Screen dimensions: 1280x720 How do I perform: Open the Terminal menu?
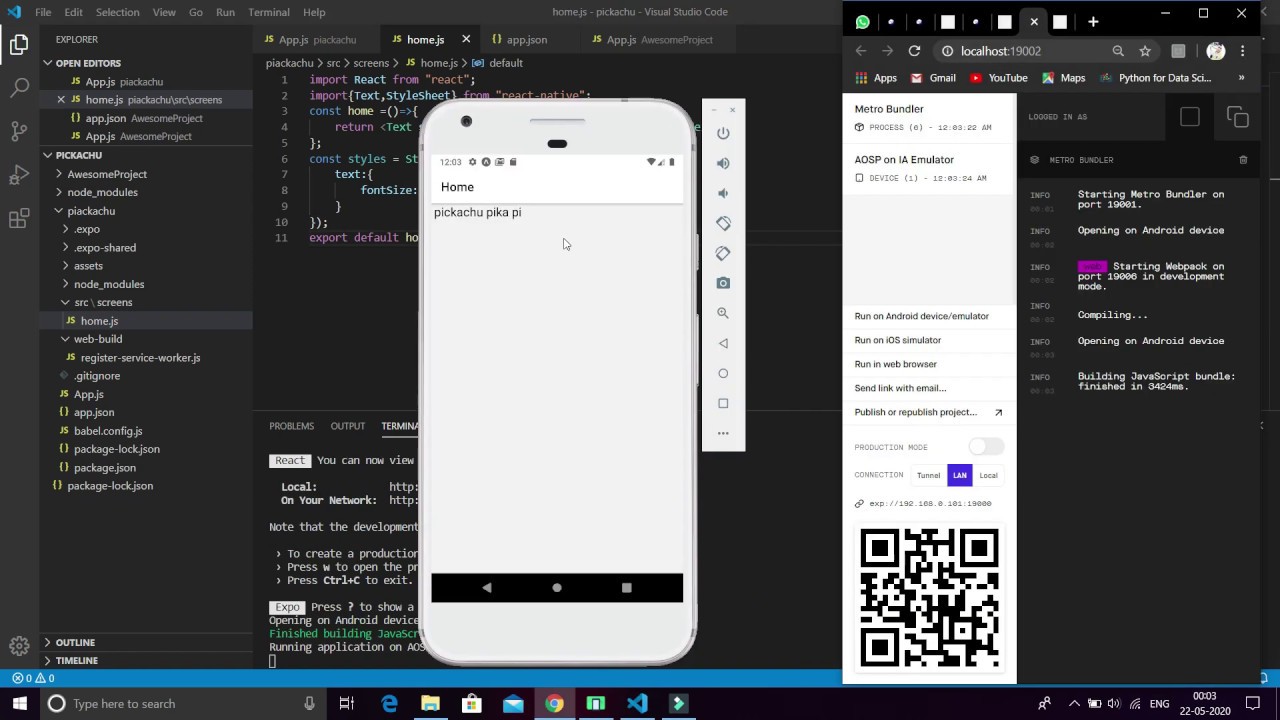pos(269,12)
